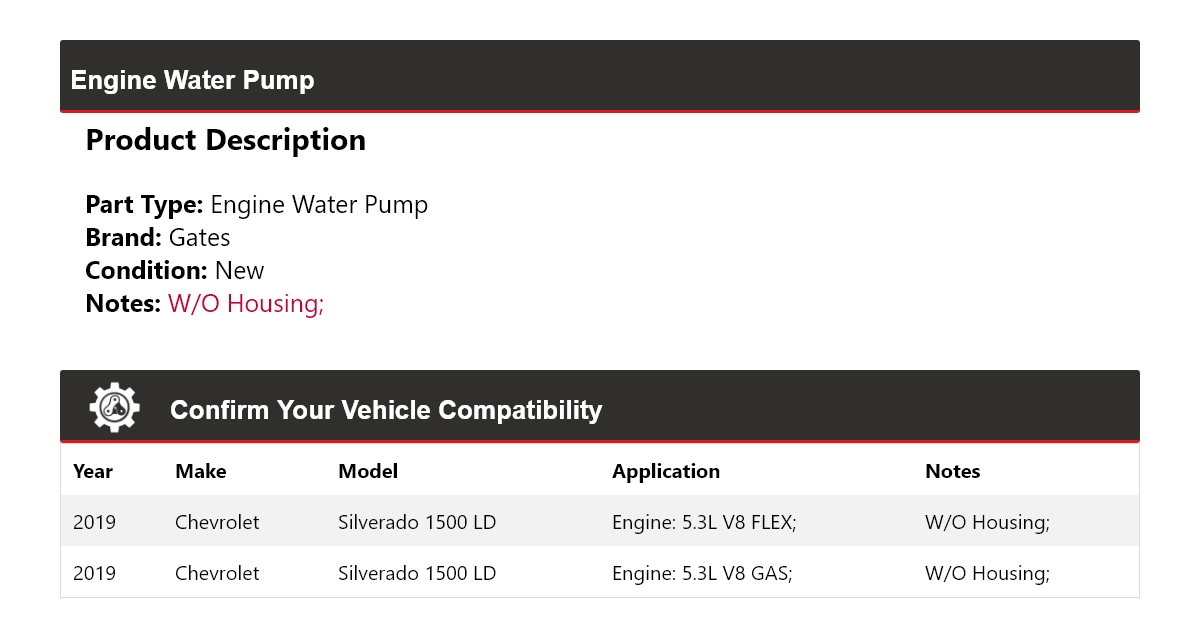
Task: Click the Notes column header
Action: pyautogui.click(x=953, y=471)
